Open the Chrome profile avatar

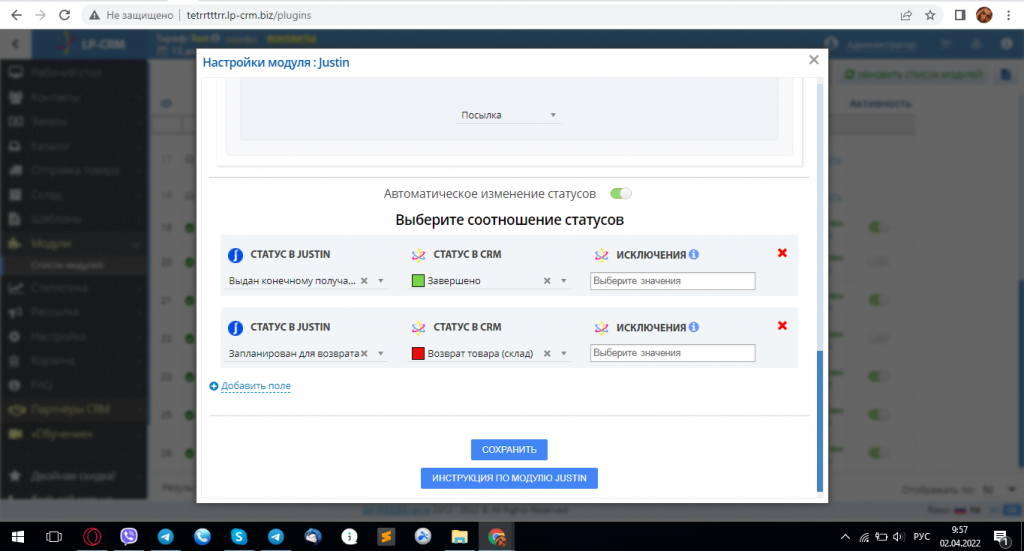(x=984, y=15)
